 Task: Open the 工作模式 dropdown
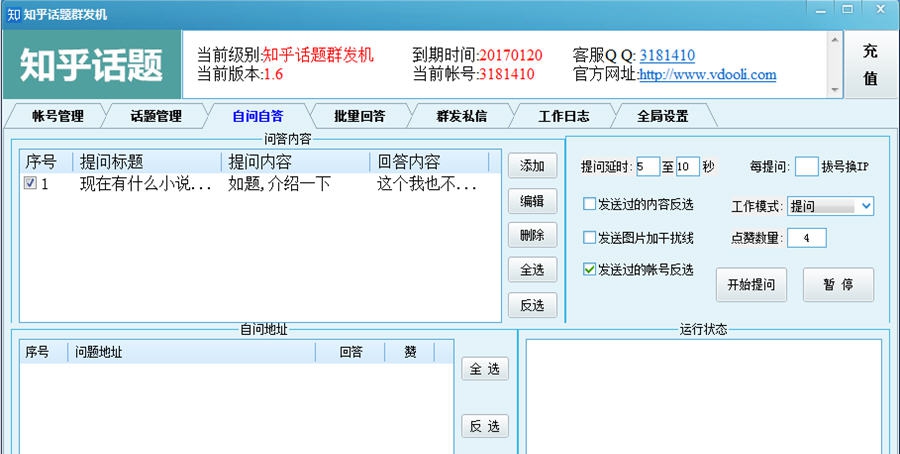pyautogui.click(x=831, y=207)
